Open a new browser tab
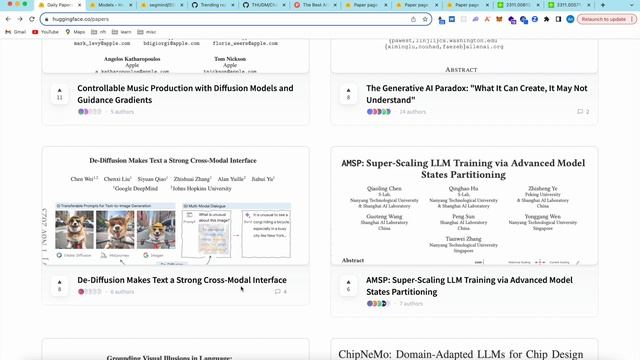Image resolution: width=640 pixels, height=360 pixels. click(603, 5)
